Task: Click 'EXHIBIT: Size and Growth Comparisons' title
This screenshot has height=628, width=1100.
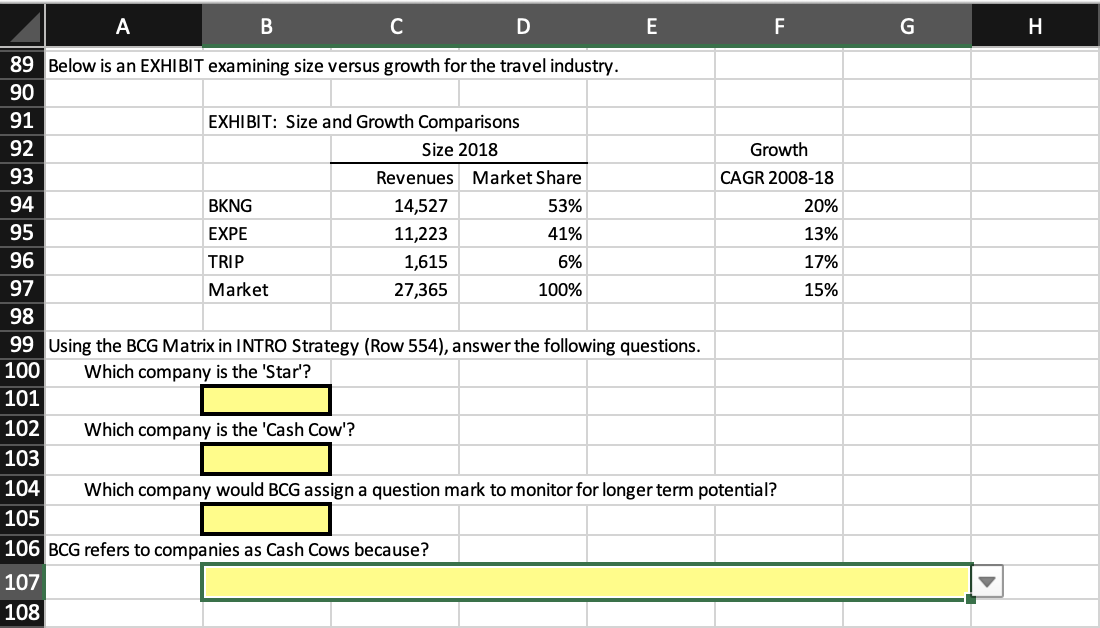Action: pos(363,121)
